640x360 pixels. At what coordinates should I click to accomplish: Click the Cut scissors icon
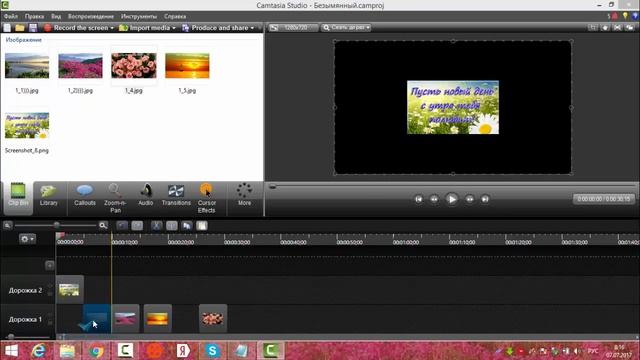tap(156, 225)
